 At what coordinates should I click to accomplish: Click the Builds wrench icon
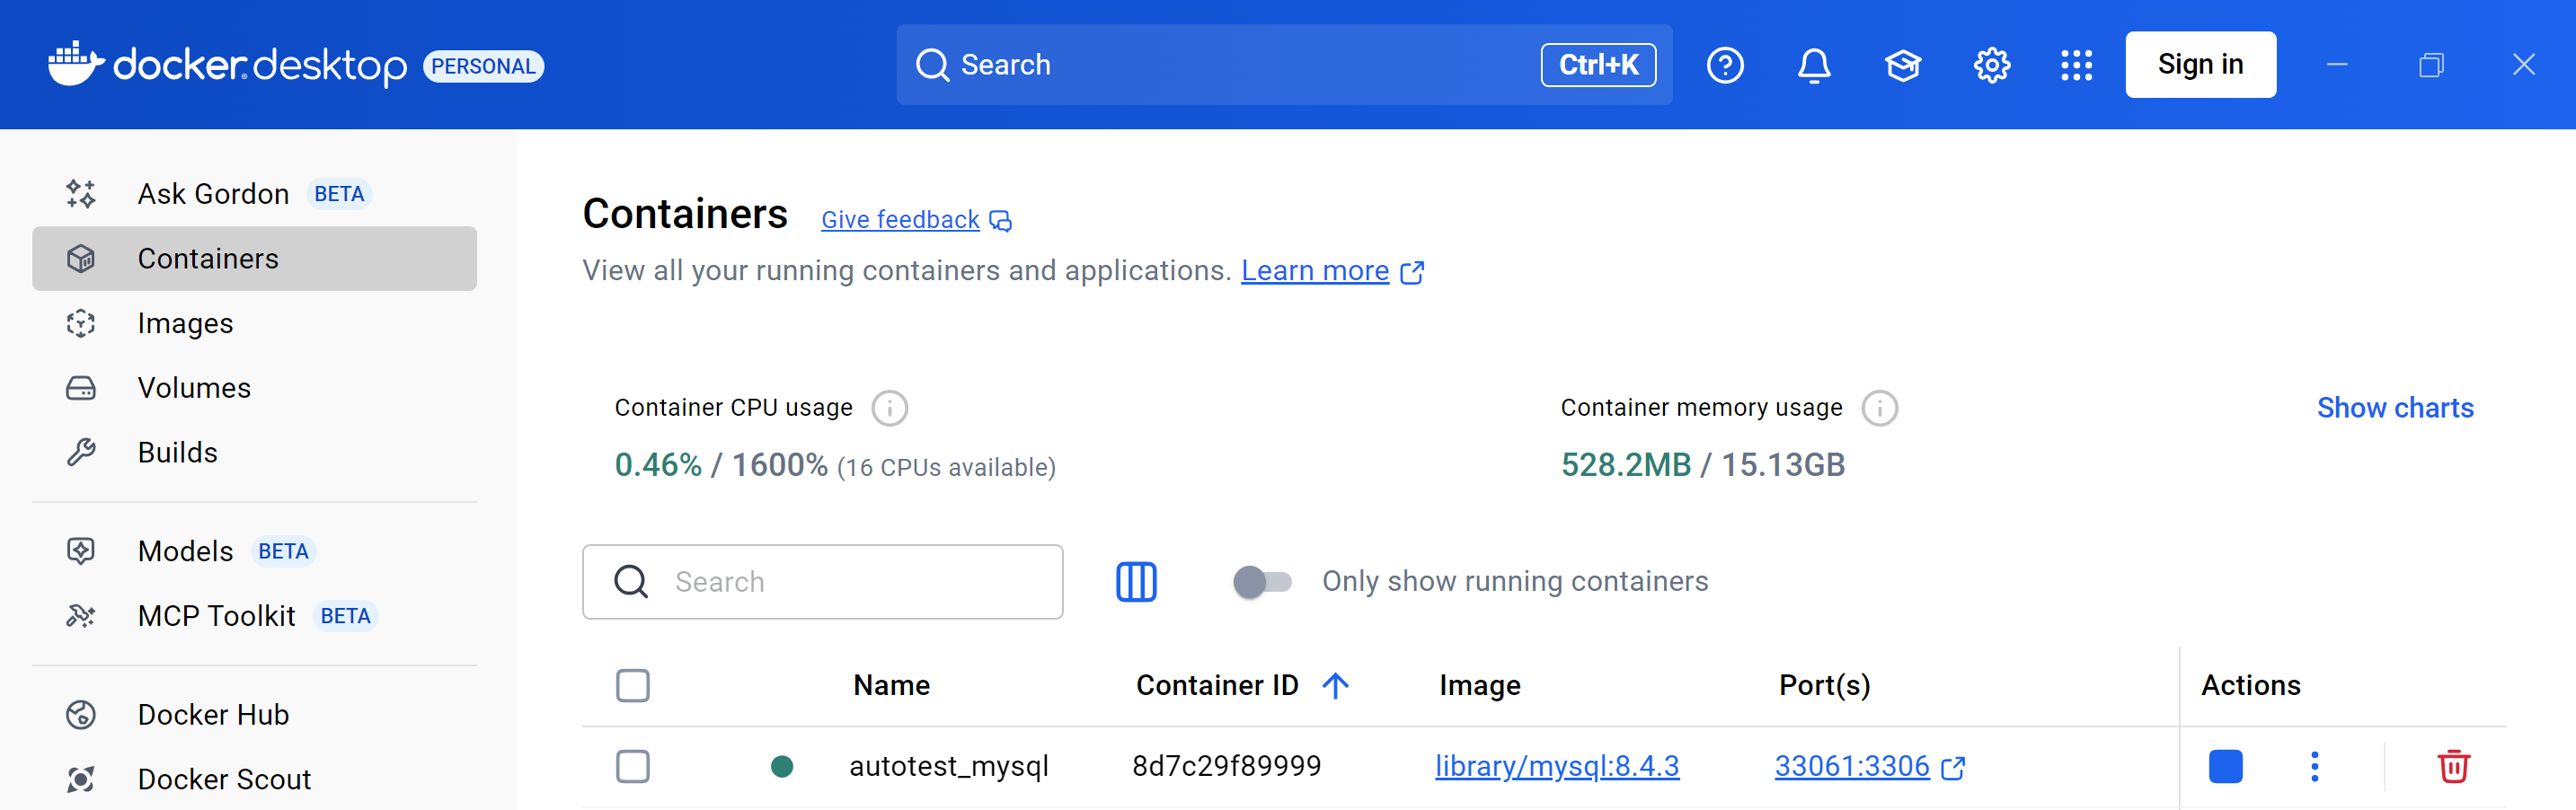click(x=81, y=452)
